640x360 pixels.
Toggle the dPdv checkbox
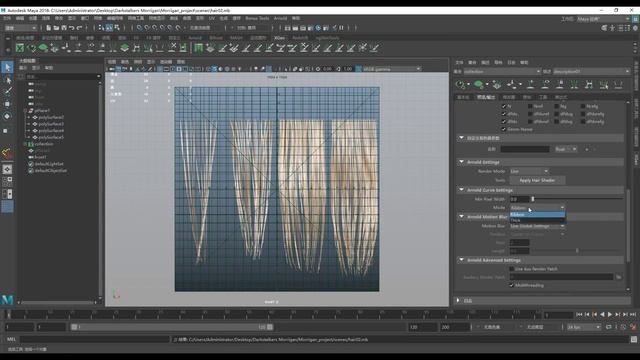click(x=504, y=121)
